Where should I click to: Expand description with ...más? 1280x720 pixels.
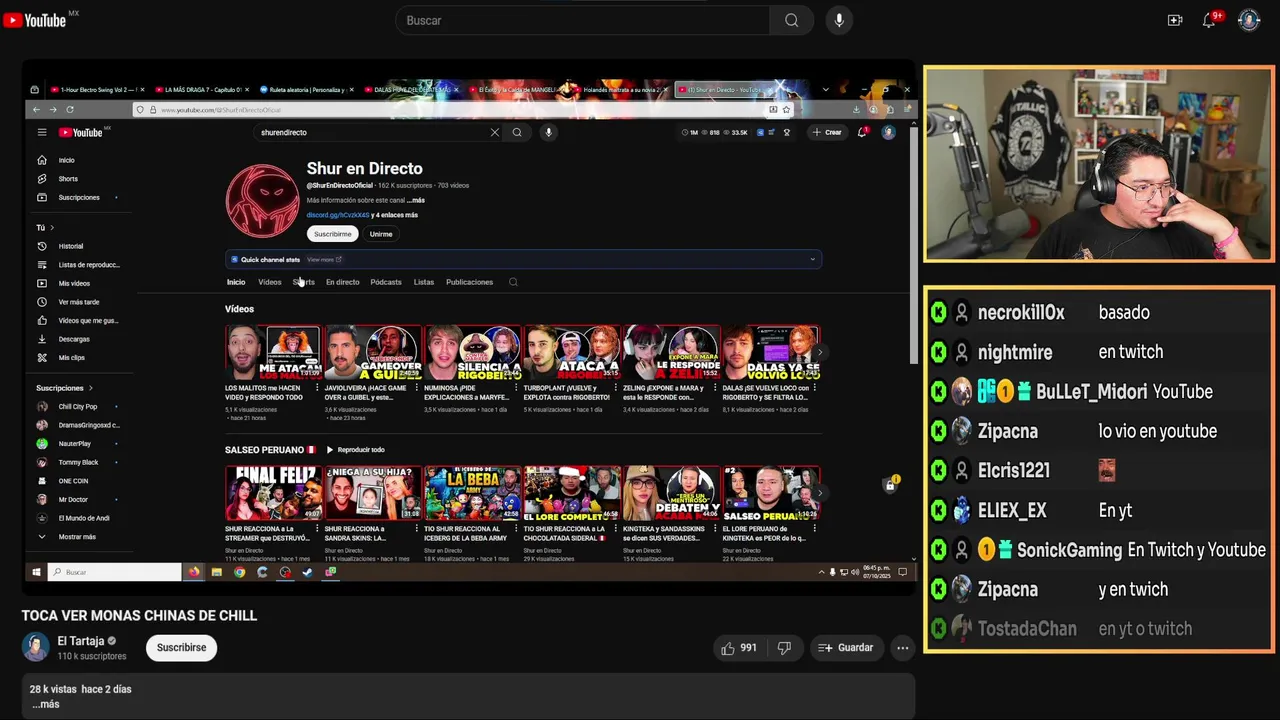coord(46,704)
